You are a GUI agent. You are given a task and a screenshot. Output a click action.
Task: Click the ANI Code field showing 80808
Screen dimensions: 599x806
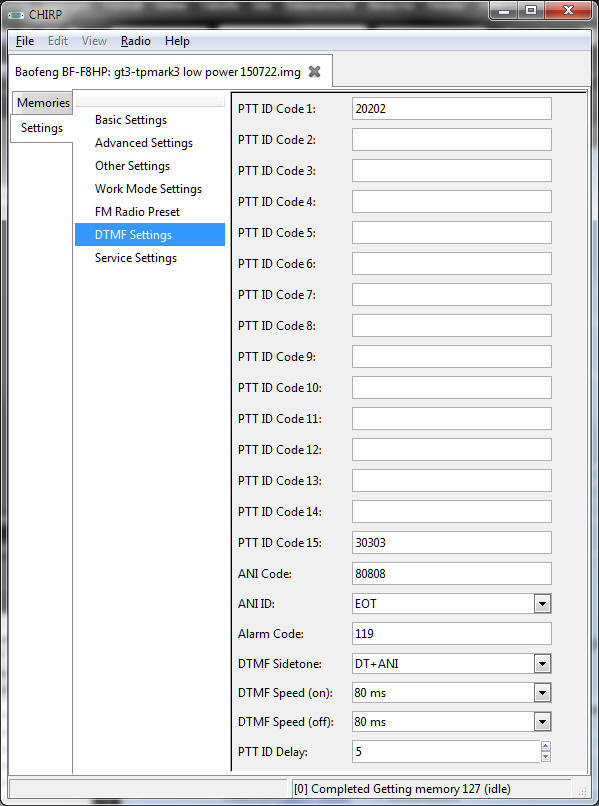tap(451, 574)
